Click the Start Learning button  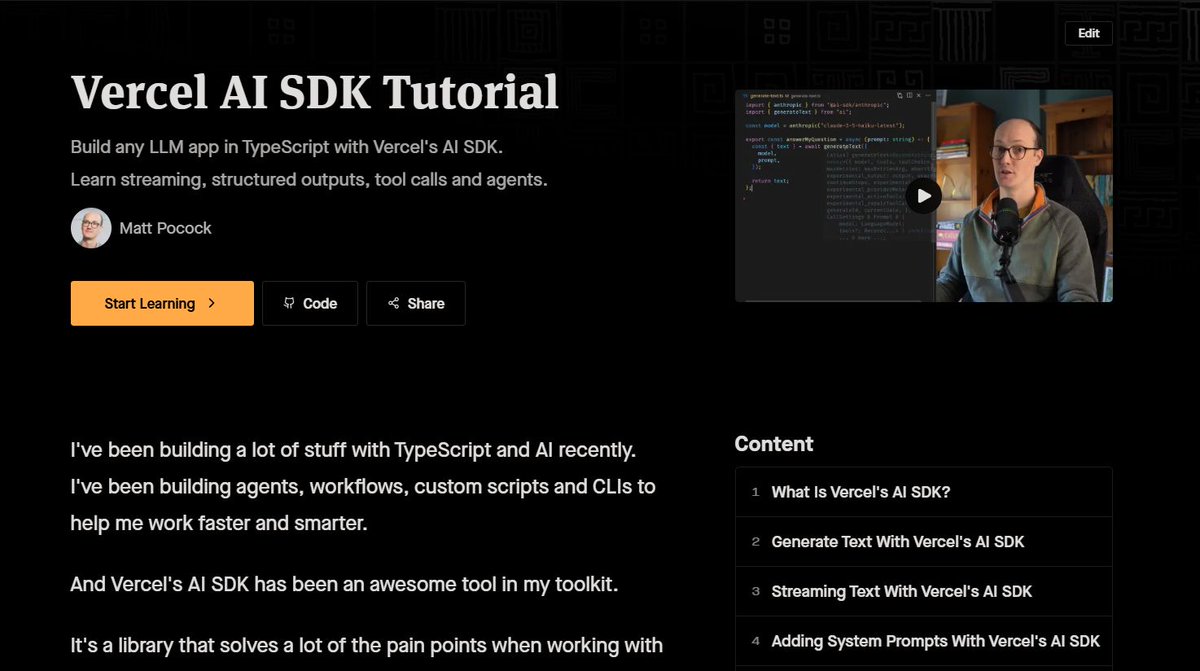pyautogui.click(x=162, y=303)
